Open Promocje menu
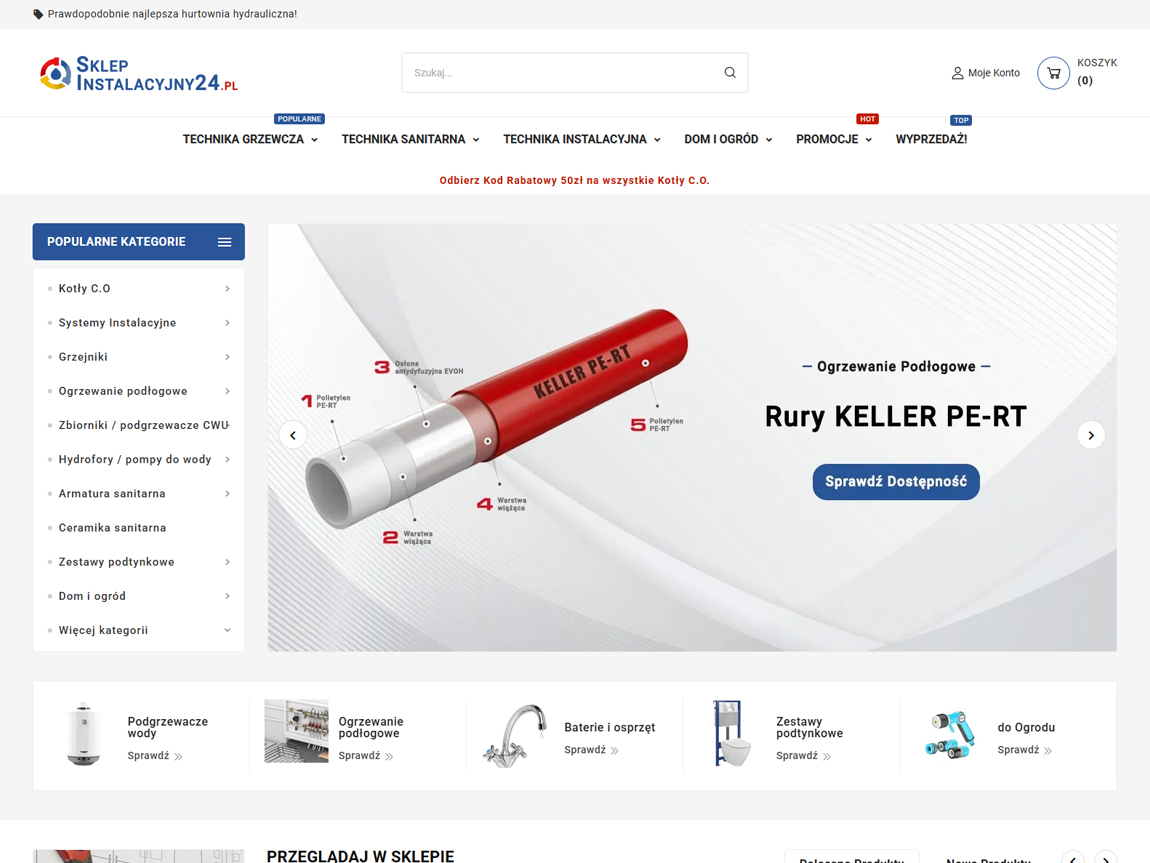The image size is (1150, 863). 827,139
